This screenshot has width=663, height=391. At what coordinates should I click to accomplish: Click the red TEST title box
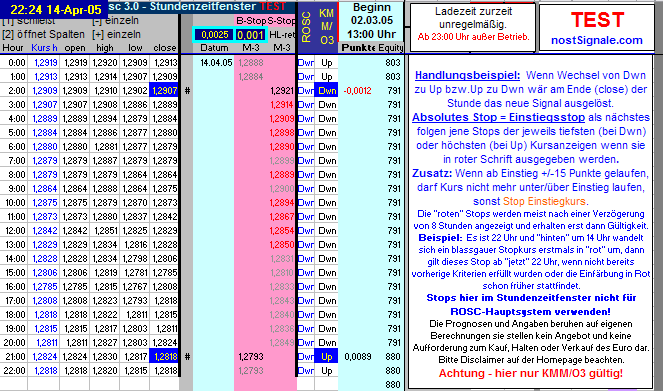597,28
